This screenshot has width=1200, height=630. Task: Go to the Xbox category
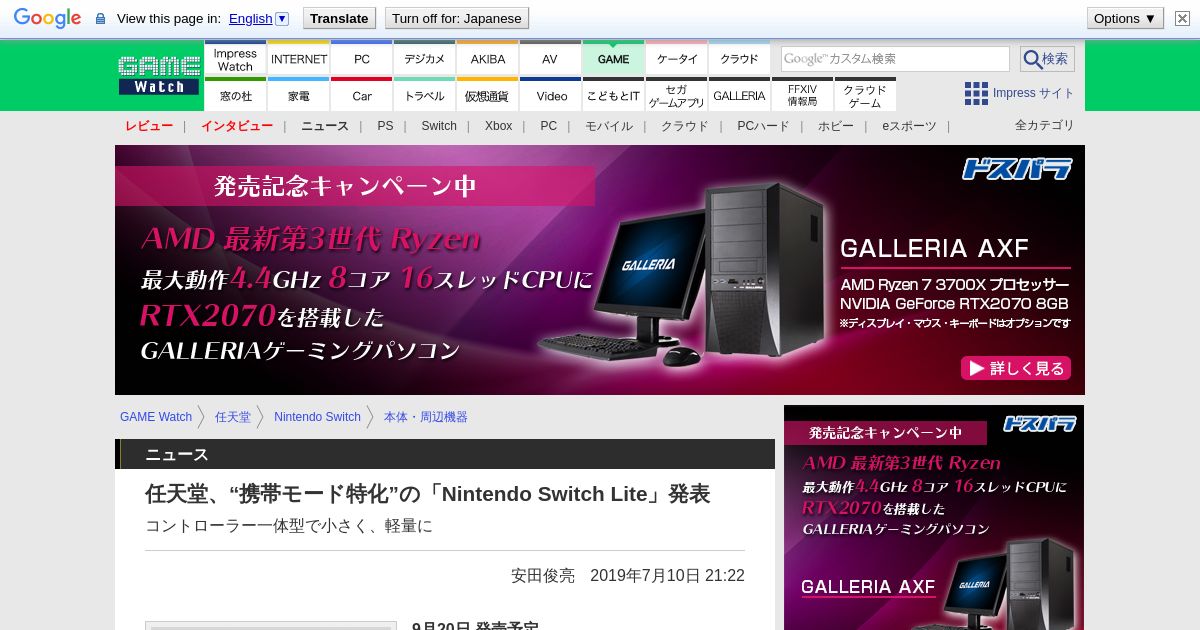tap(498, 126)
